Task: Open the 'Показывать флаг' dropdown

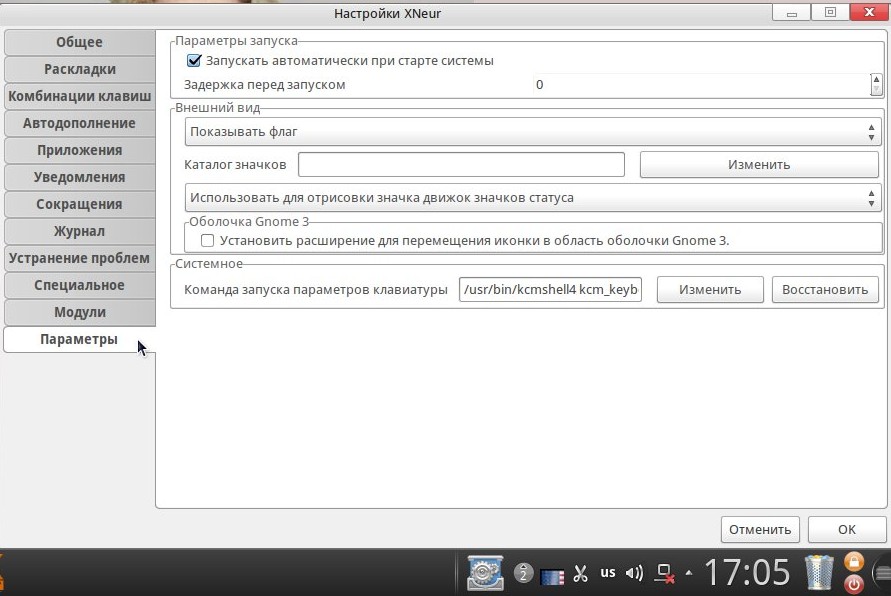Action: [x=531, y=132]
